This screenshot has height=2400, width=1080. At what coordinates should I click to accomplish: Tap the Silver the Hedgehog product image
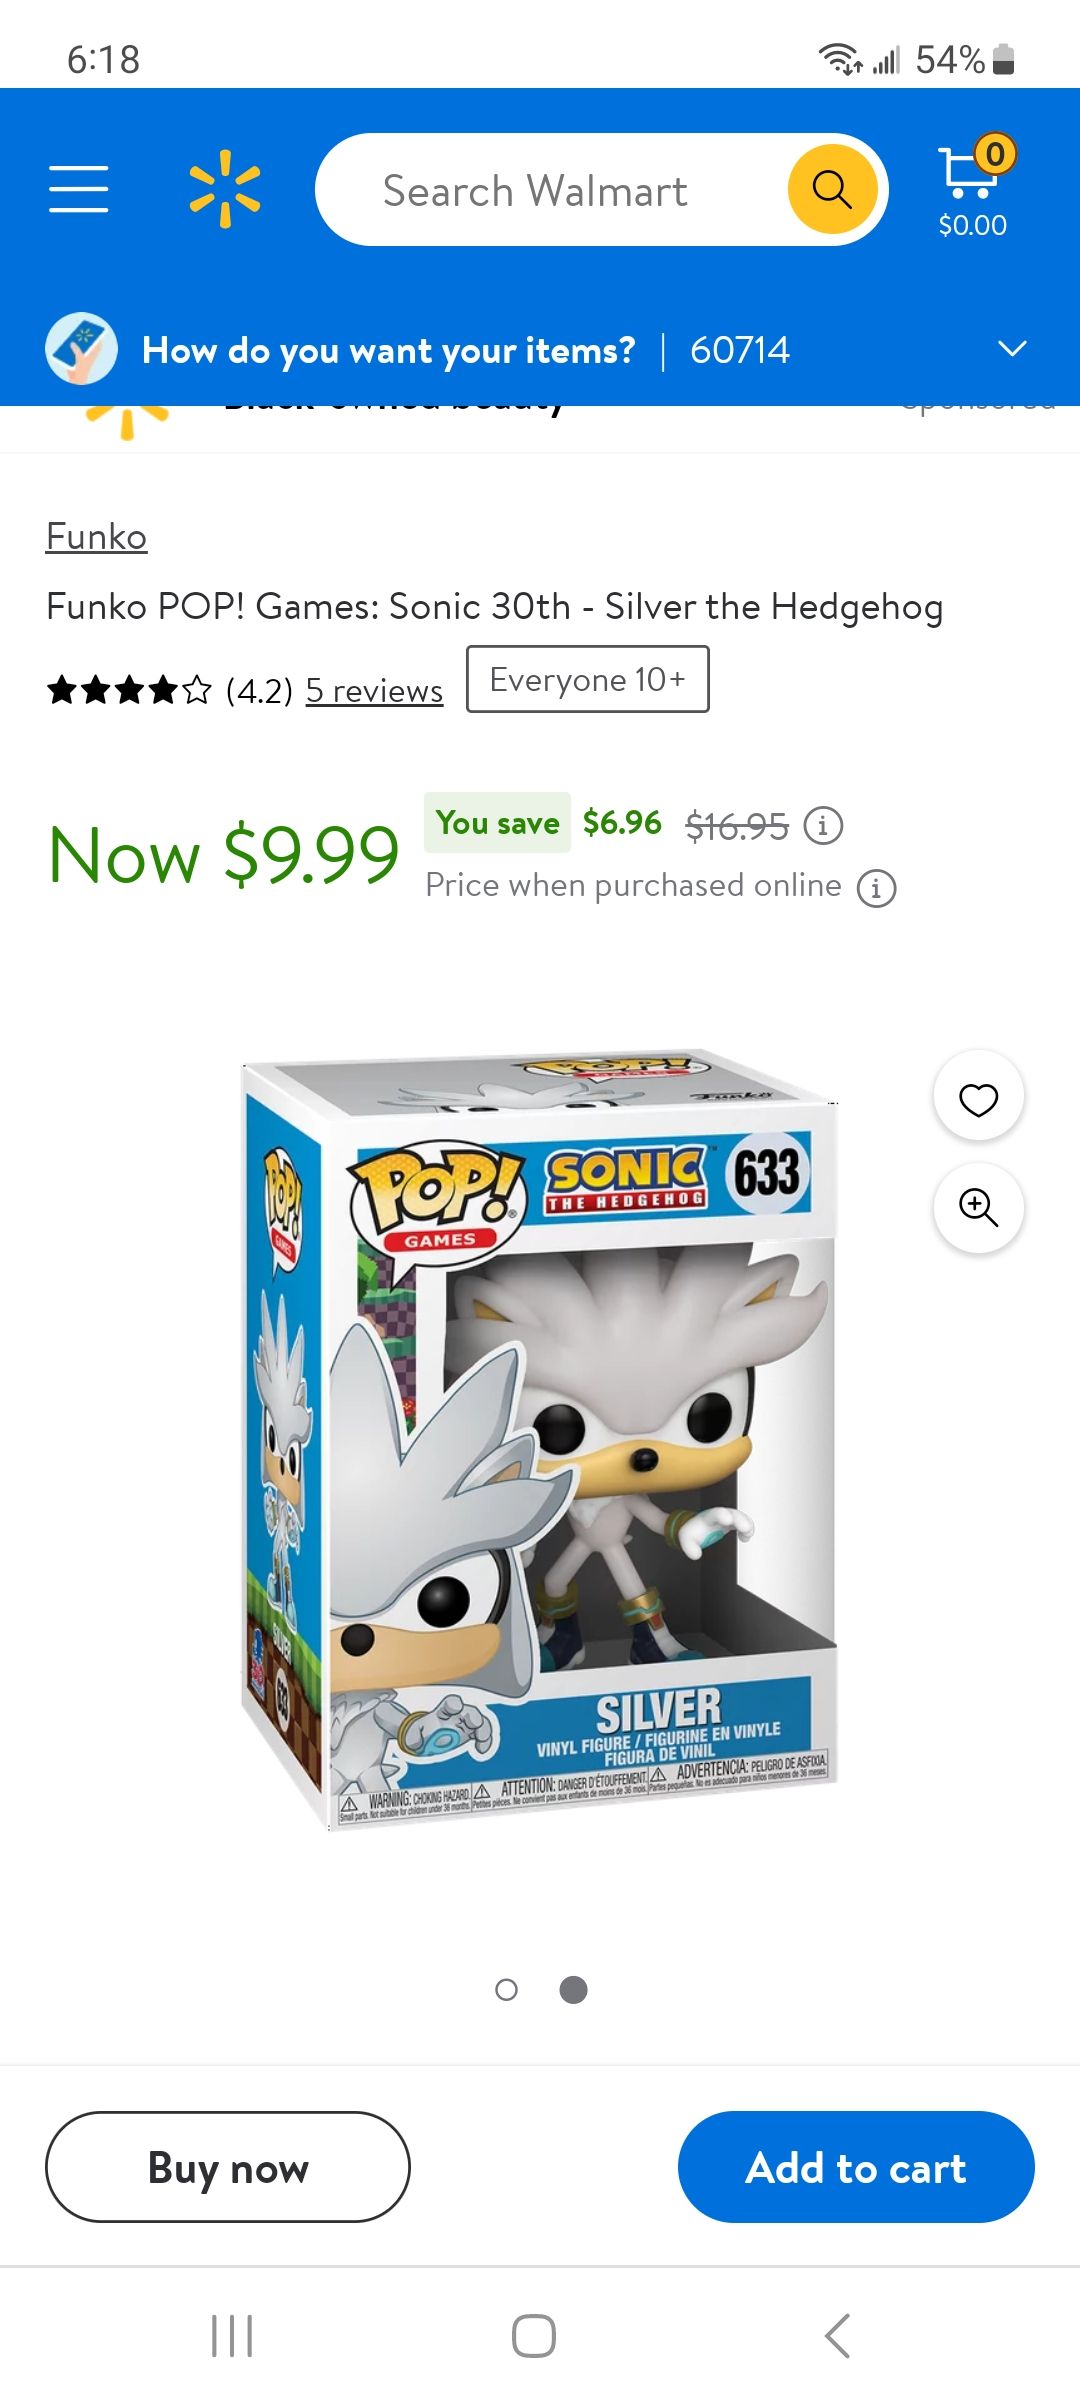[x=540, y=1440]
